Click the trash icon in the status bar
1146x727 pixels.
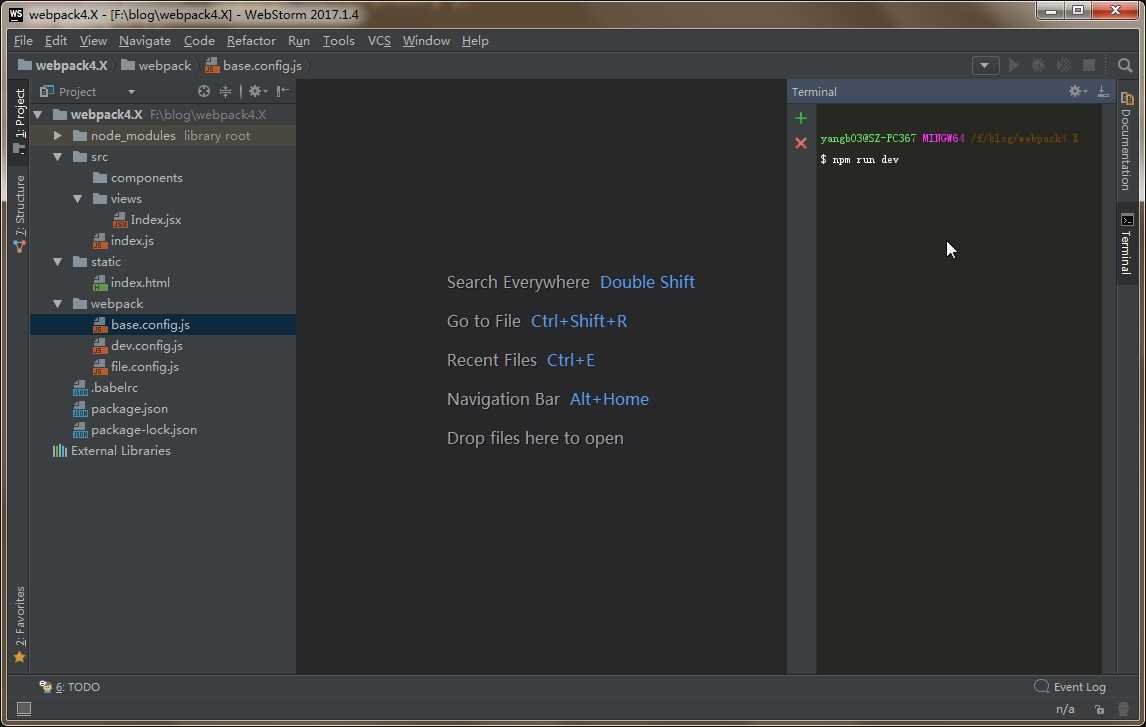pyautogui.click(x=1124, y=709)
